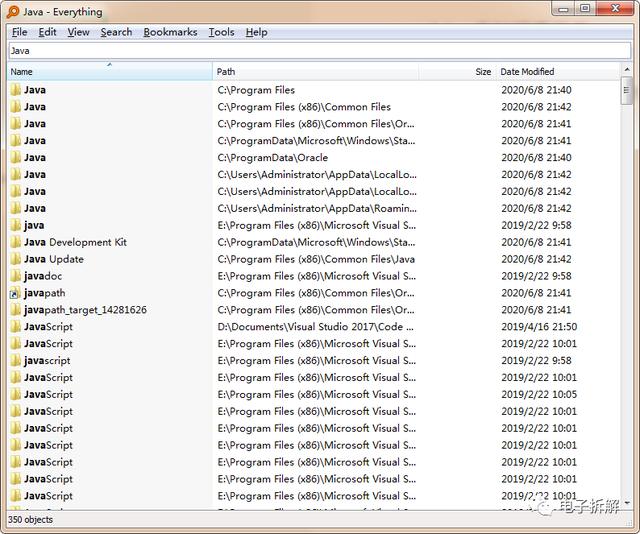
Task: Click the Java Development Kit folder icon
Action: click(16, 242)
